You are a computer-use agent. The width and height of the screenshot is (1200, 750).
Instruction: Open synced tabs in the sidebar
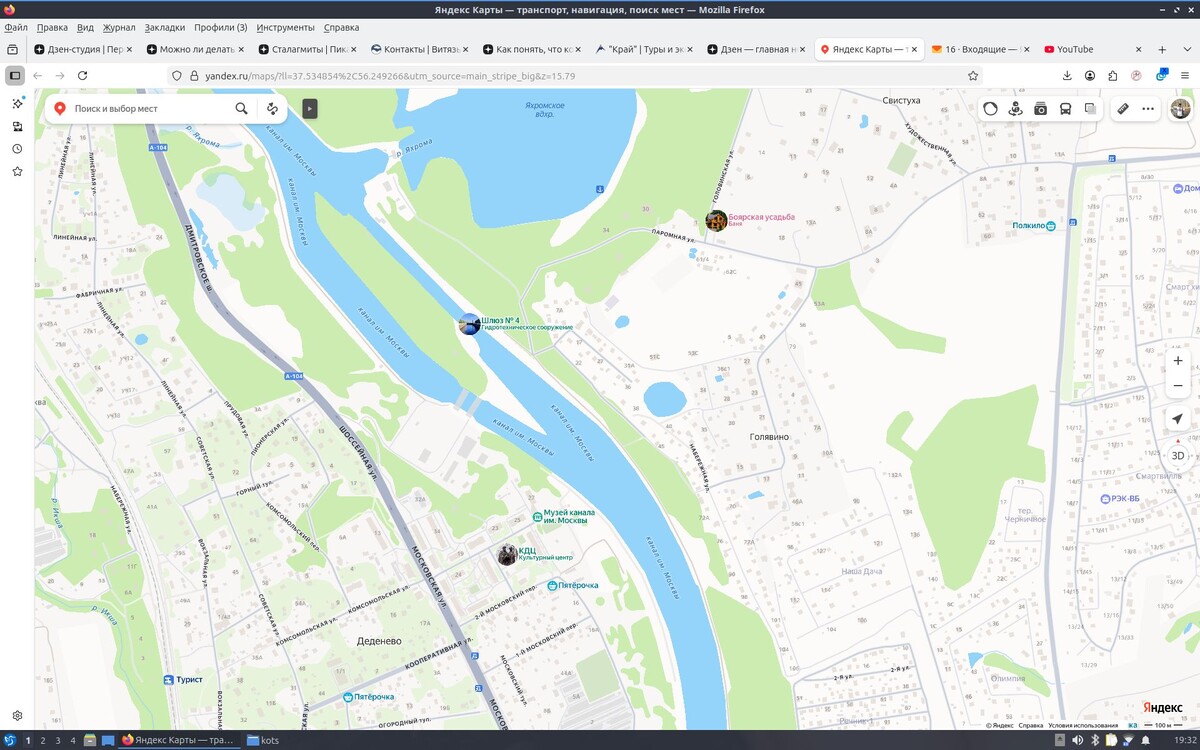[x=17, y=126]
